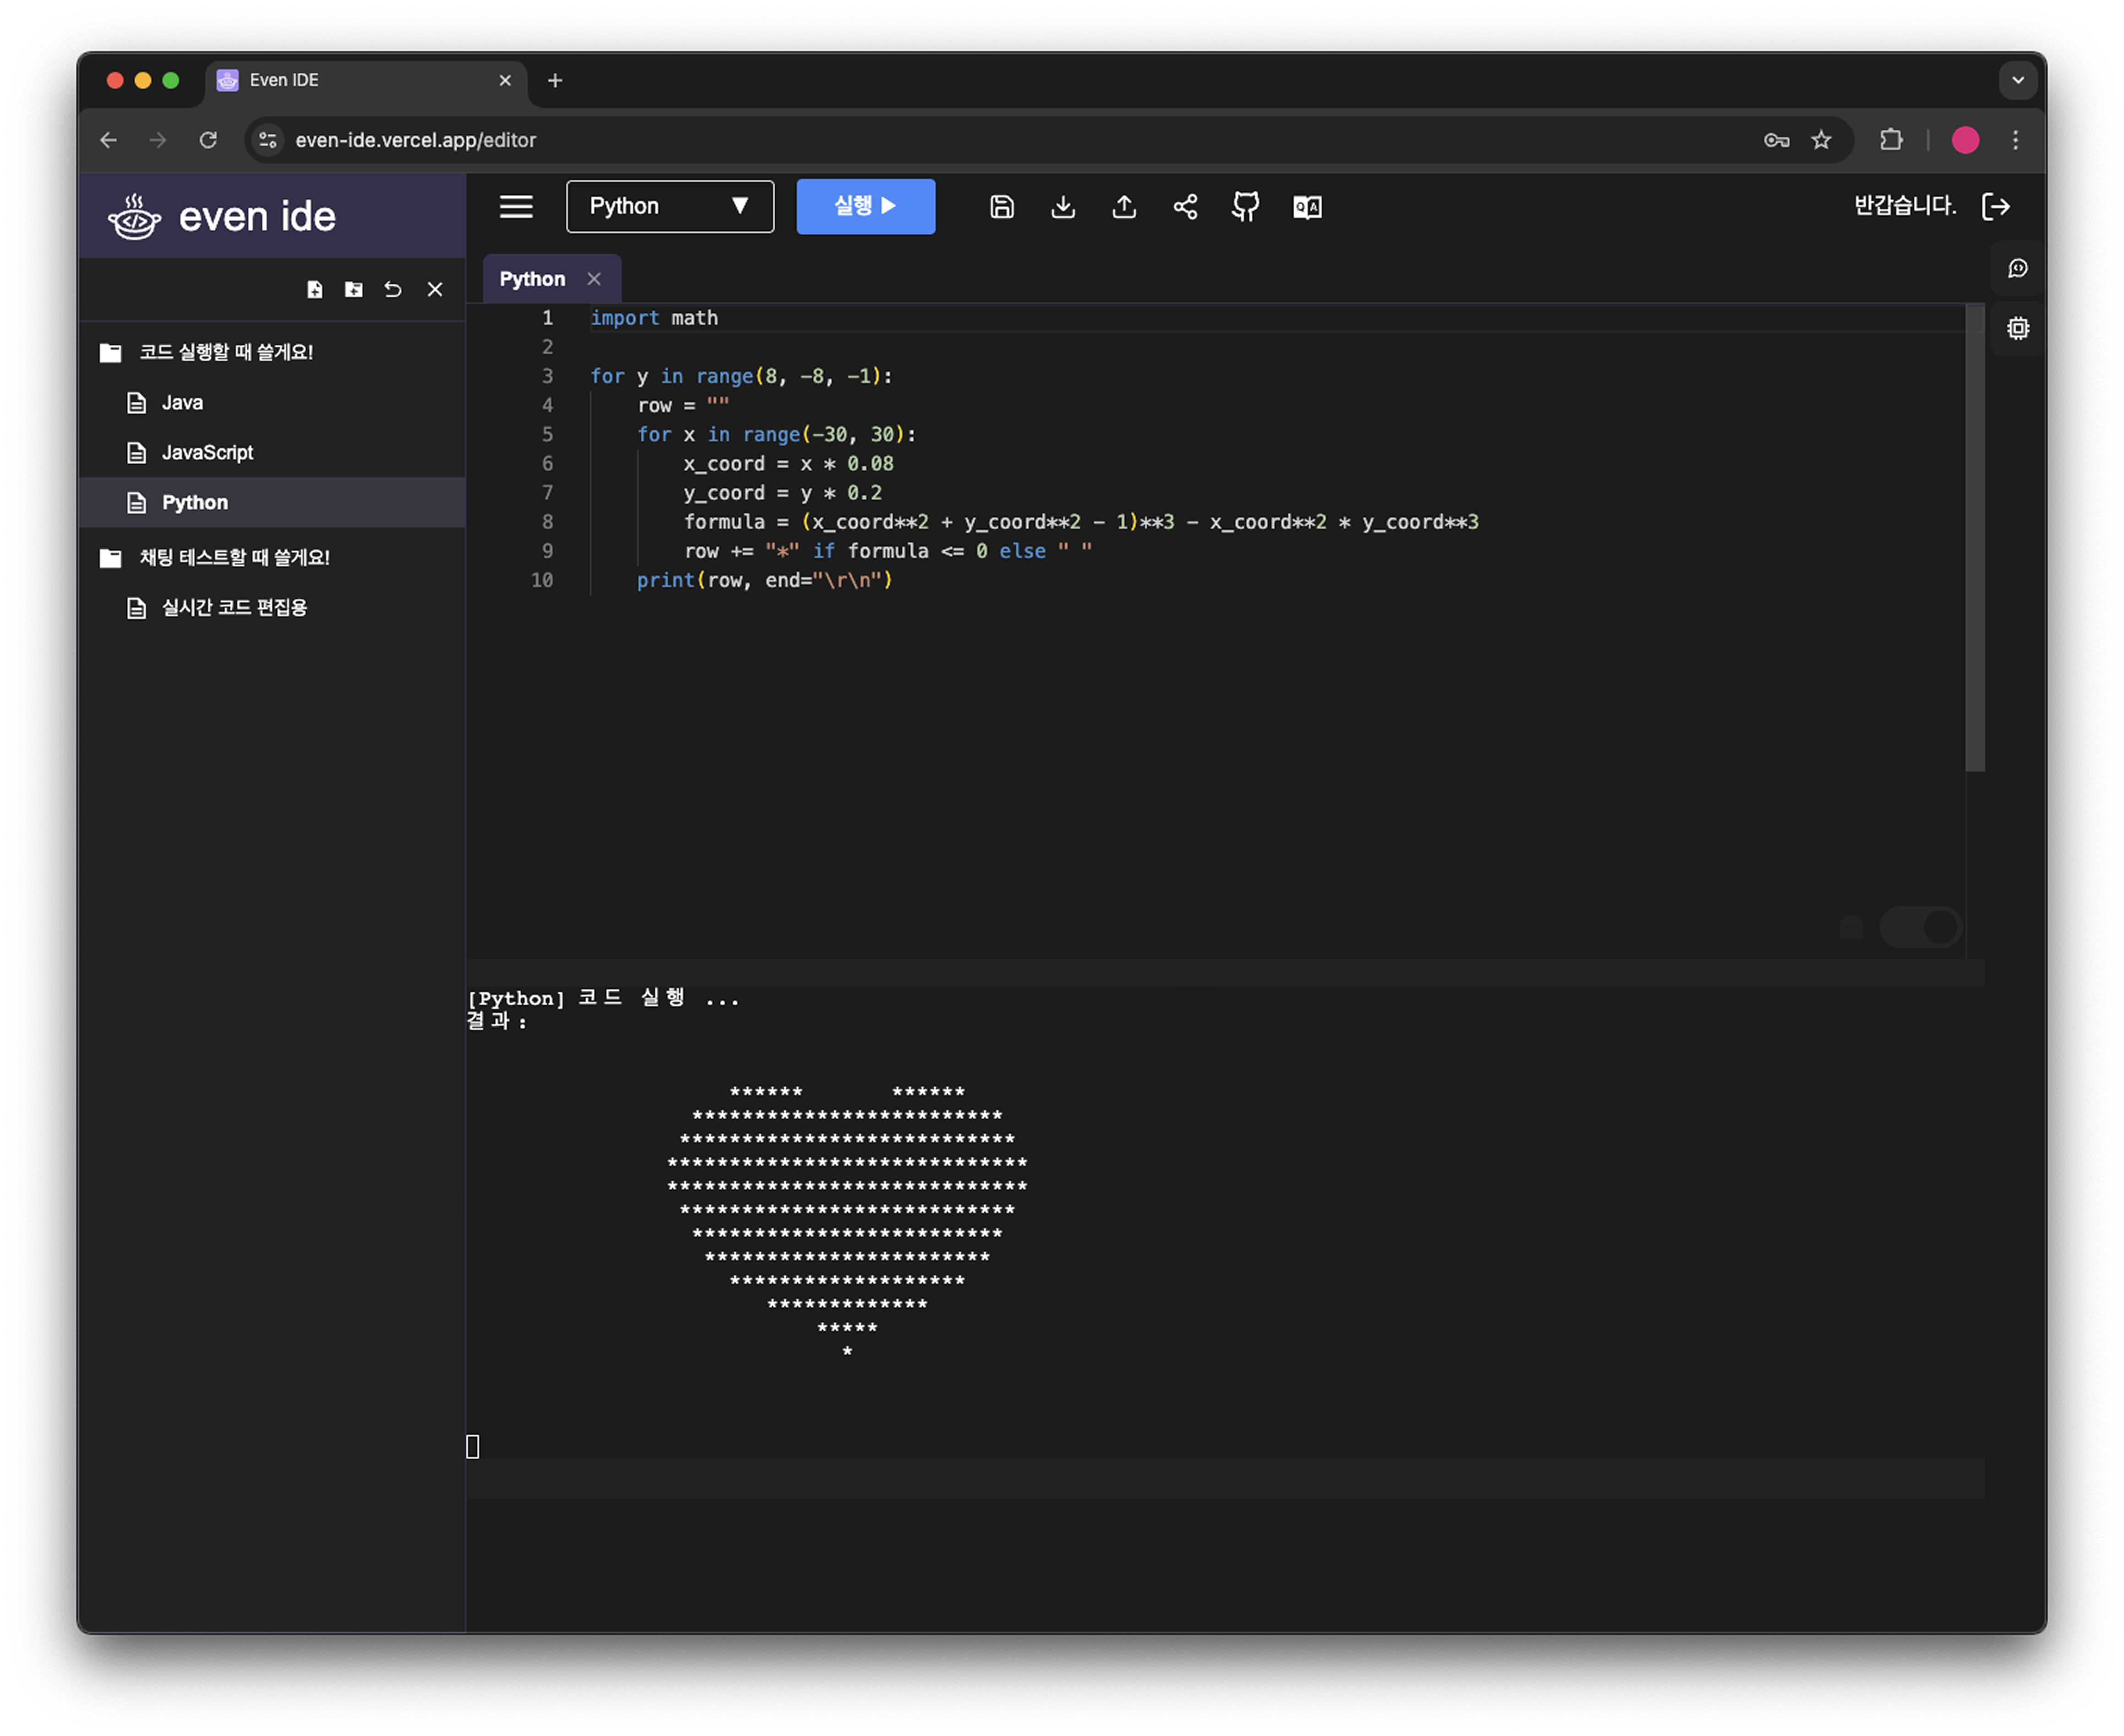Screen dimensions: 2124x1736
Task: Click the 반갑습니다. greeting text
Action: click(x=1904, y=206)
